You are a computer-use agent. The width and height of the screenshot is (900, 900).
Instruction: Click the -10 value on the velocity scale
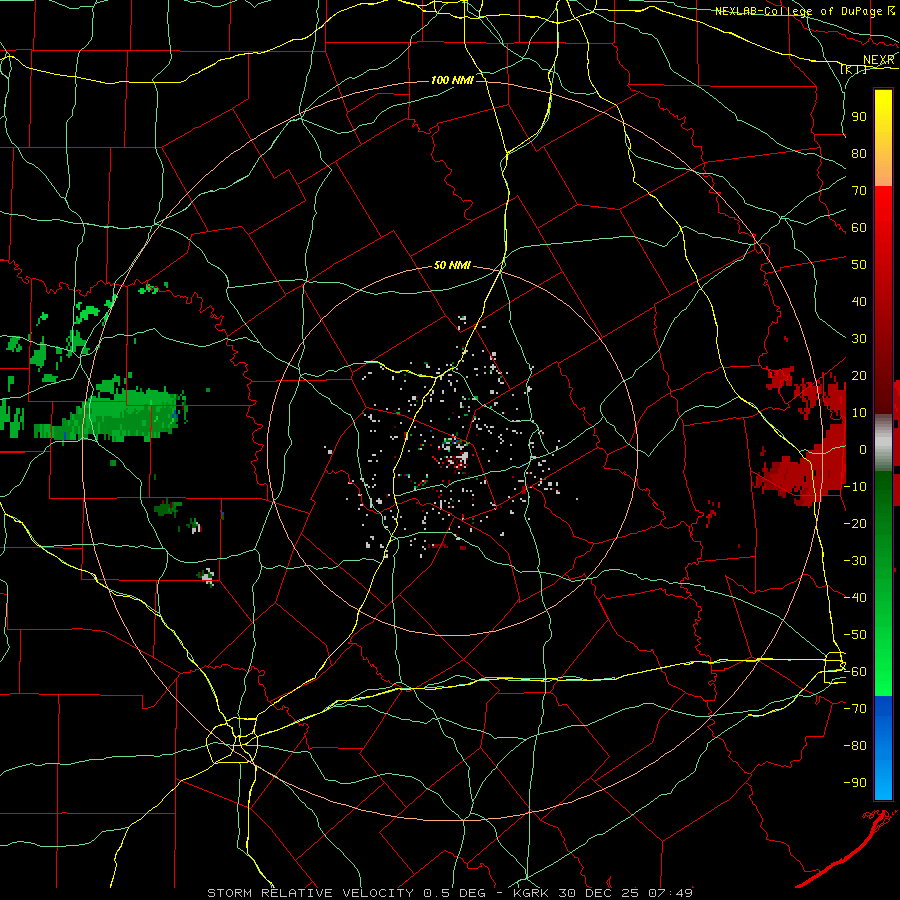pos(855,487)
